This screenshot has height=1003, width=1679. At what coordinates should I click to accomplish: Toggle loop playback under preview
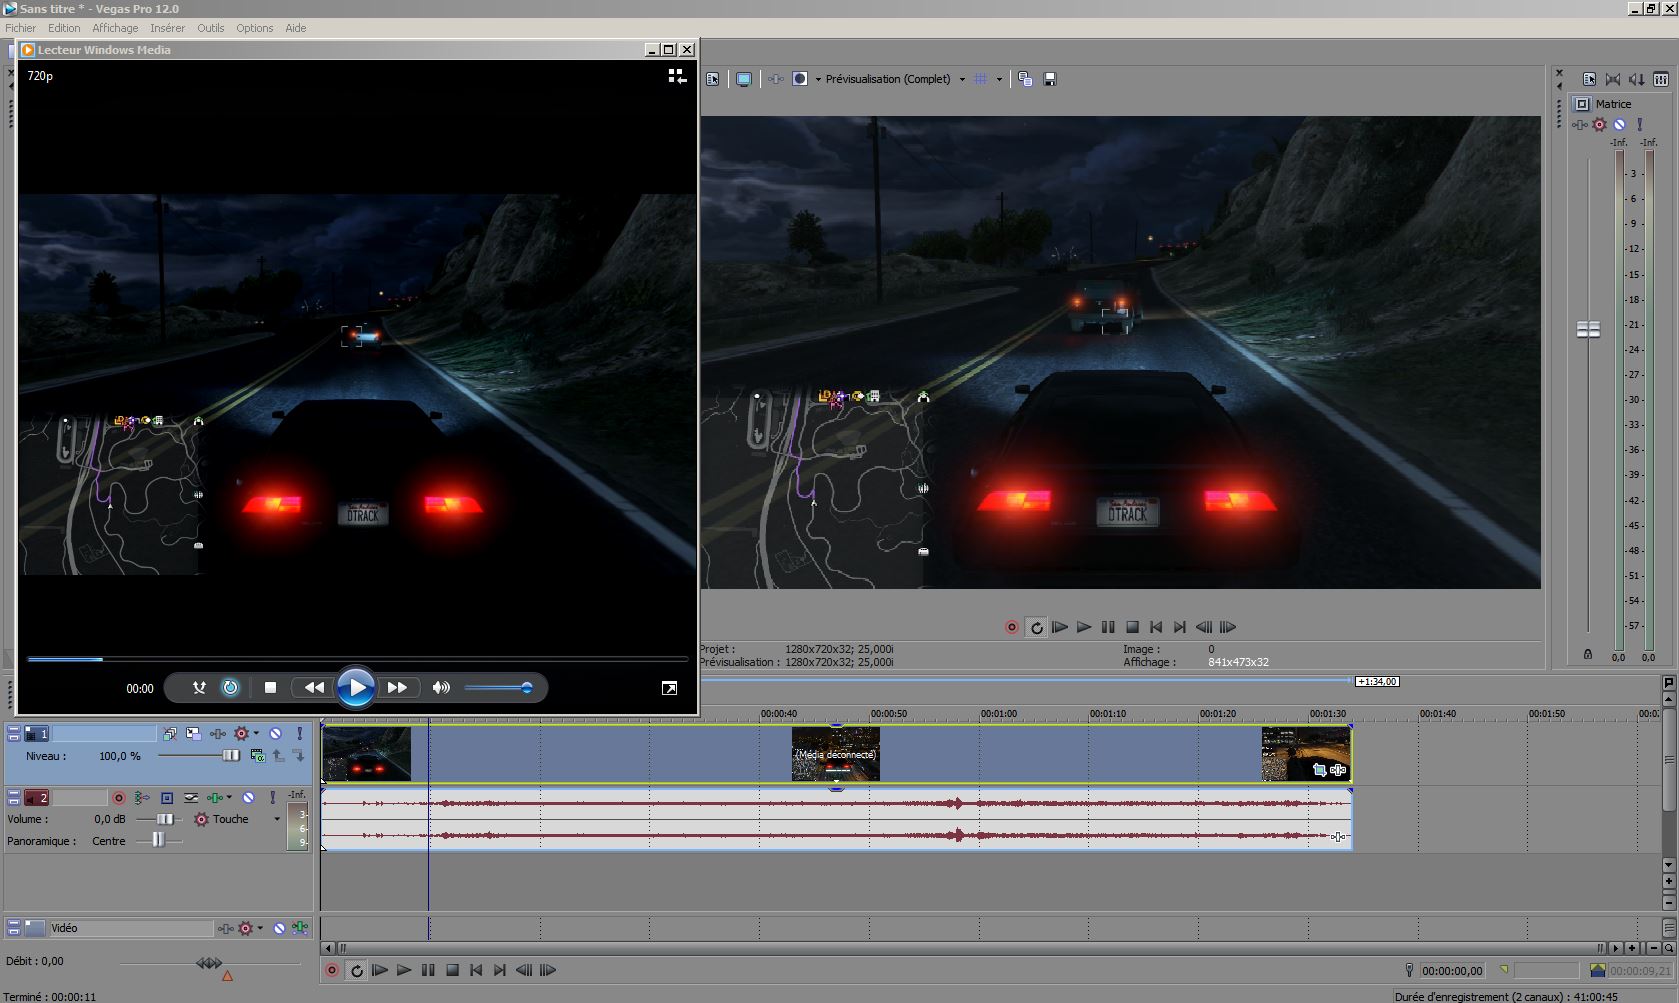(1036, 627)
